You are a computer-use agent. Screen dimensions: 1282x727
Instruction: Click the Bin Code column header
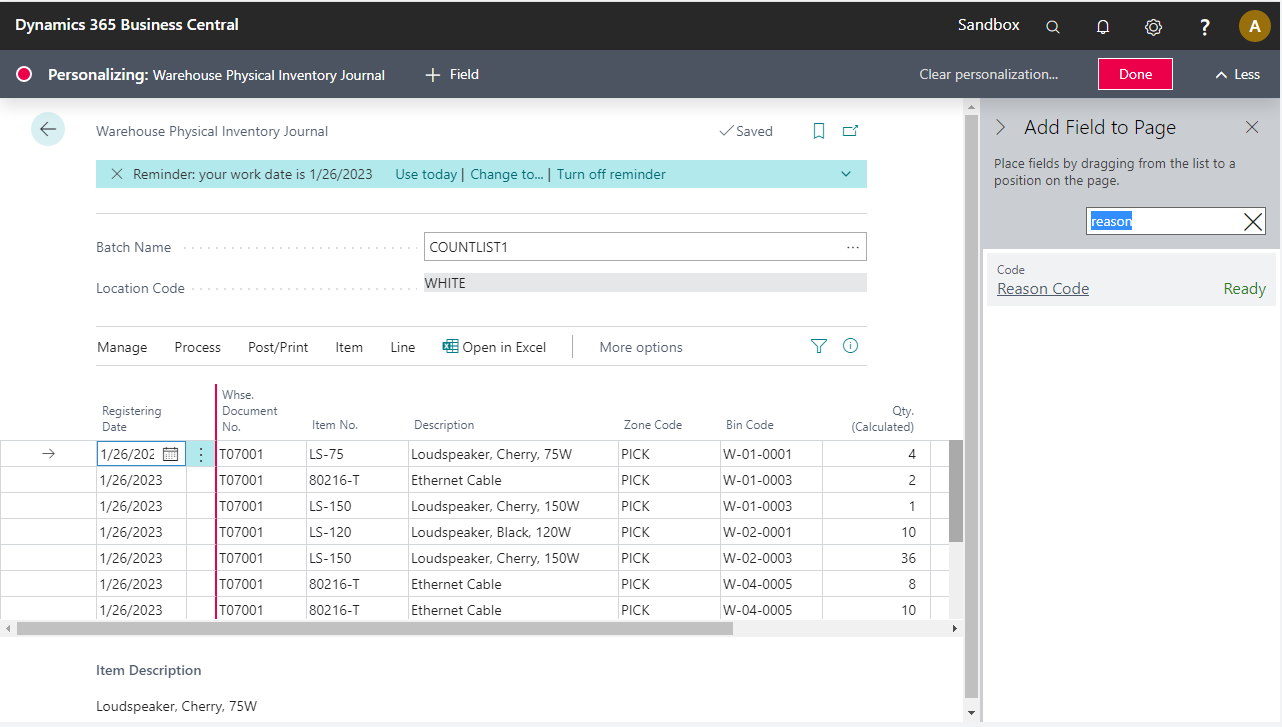750,425
